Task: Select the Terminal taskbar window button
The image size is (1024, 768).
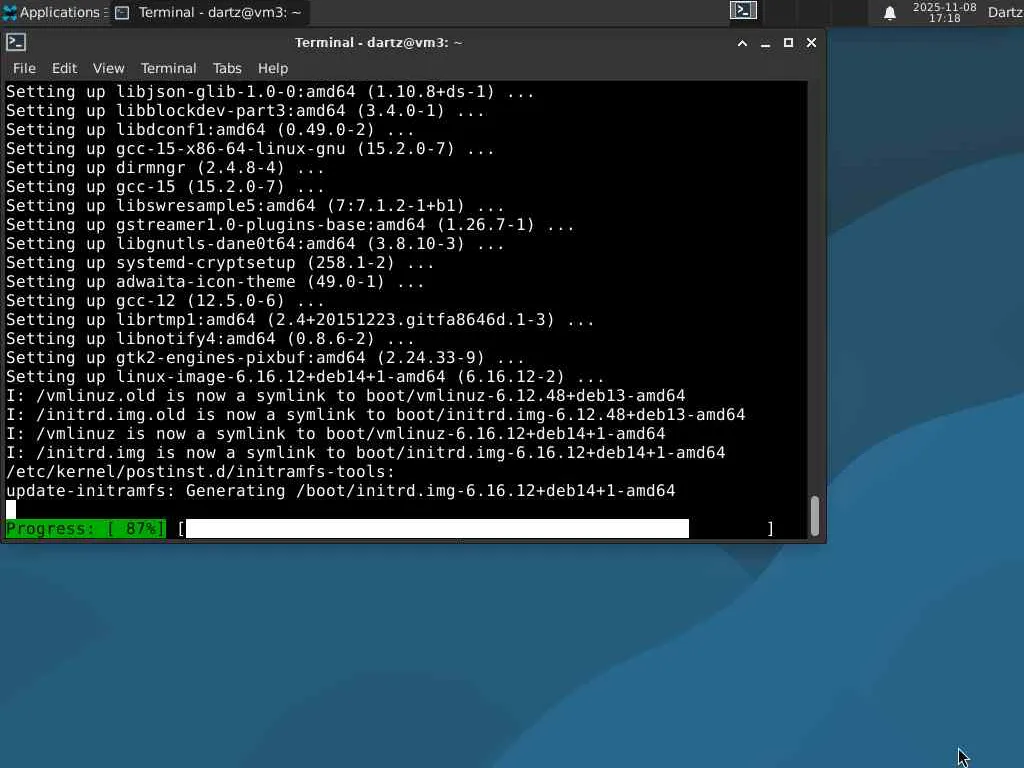Action: point(209,12)
